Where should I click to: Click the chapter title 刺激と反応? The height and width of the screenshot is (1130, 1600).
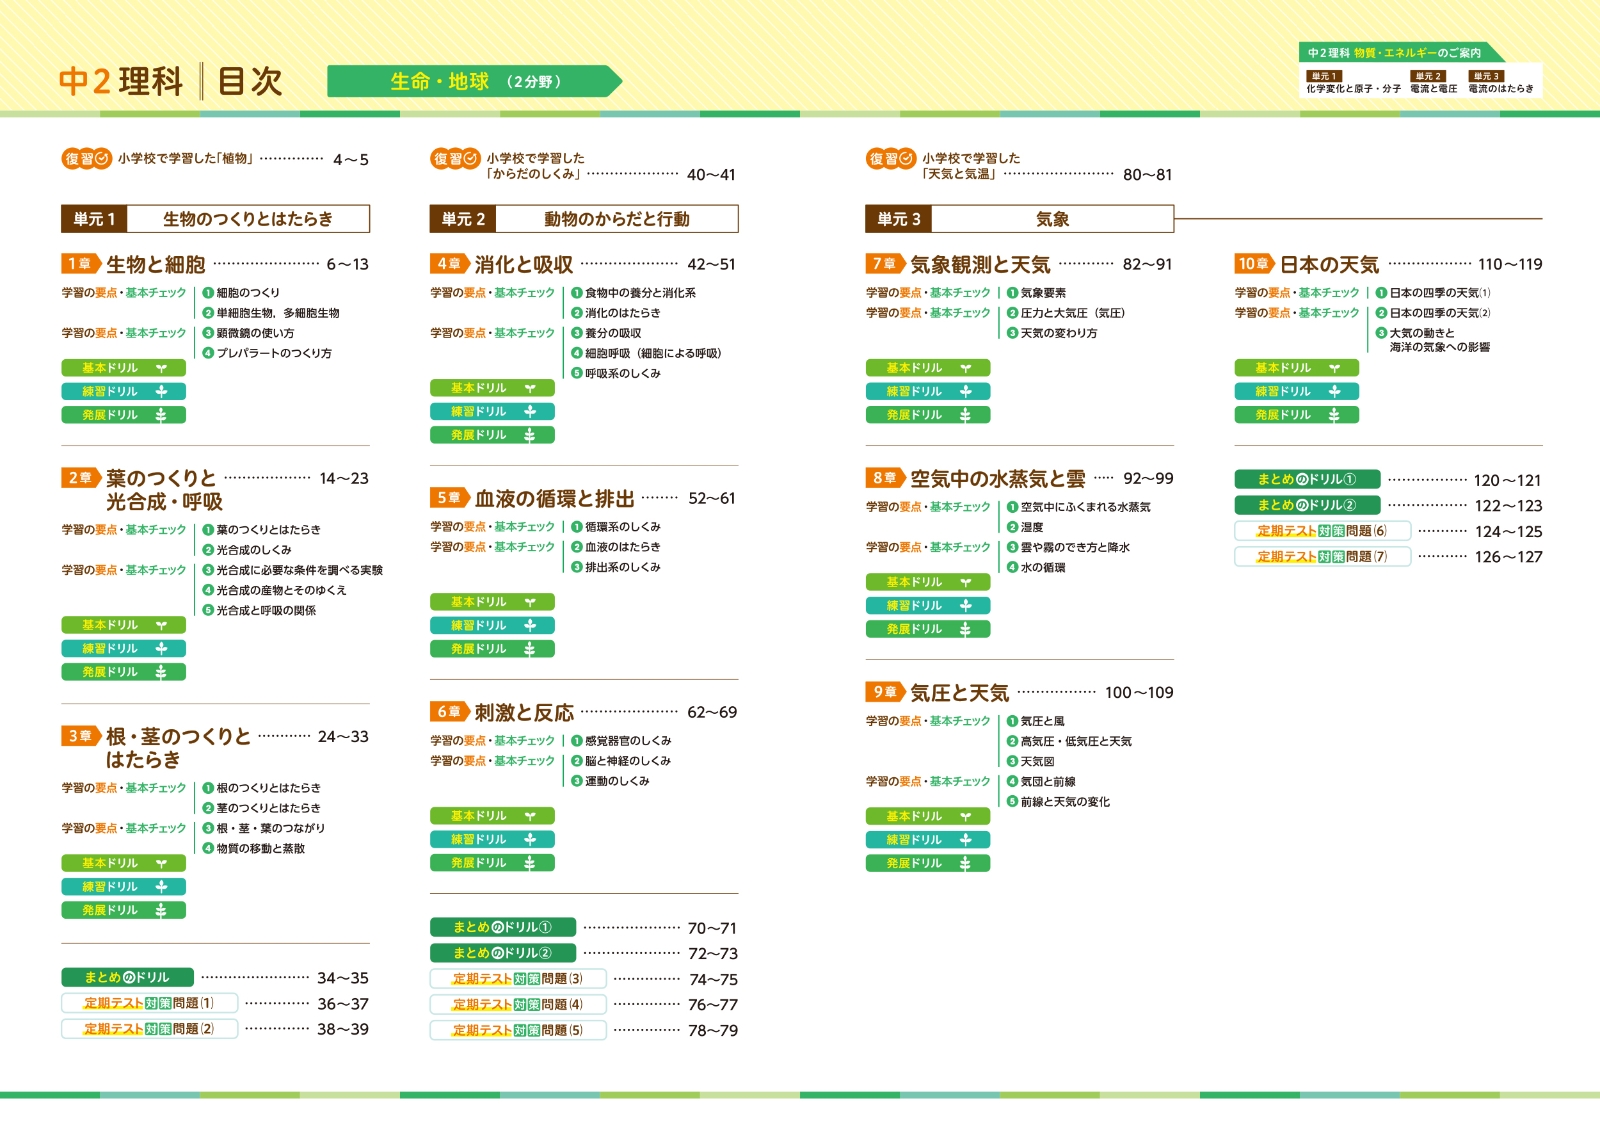click(x=524, y=712)
